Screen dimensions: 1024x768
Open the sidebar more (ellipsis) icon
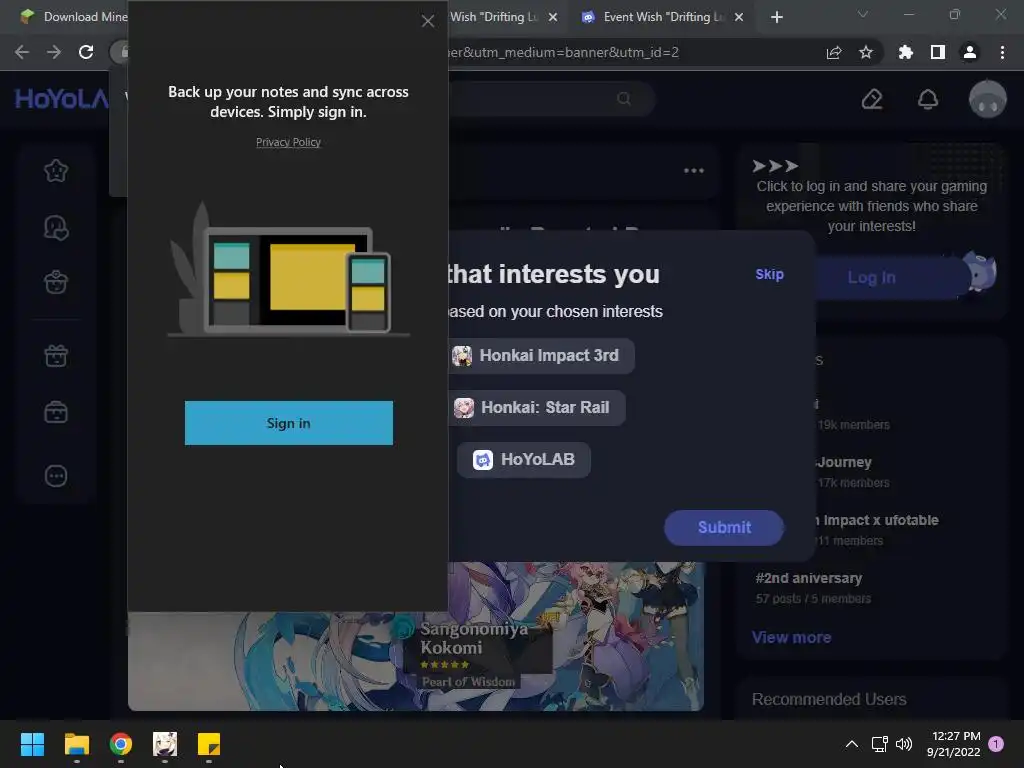[x=56, y=475]
